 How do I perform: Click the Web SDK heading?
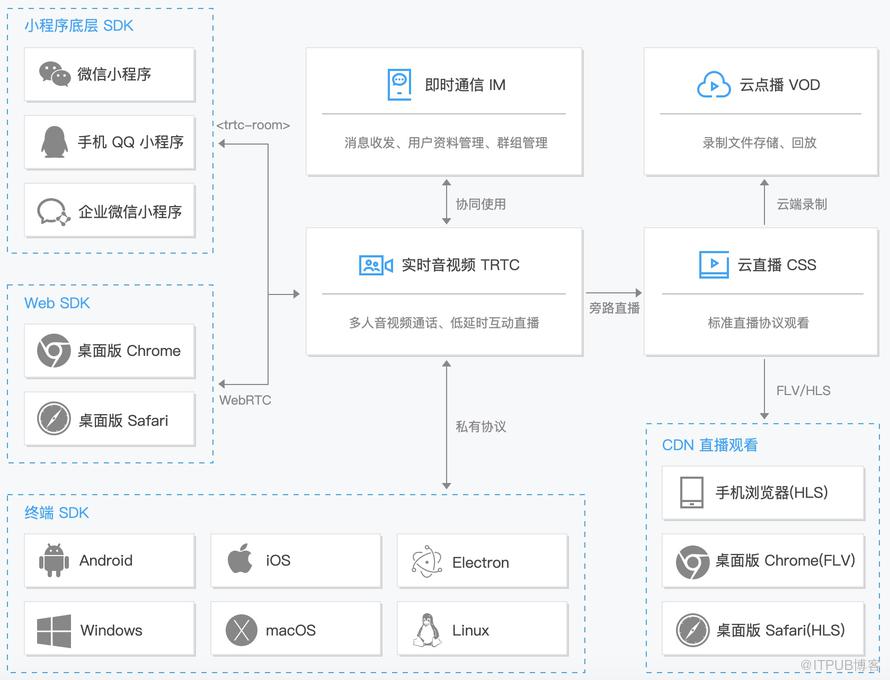[57, 303]
